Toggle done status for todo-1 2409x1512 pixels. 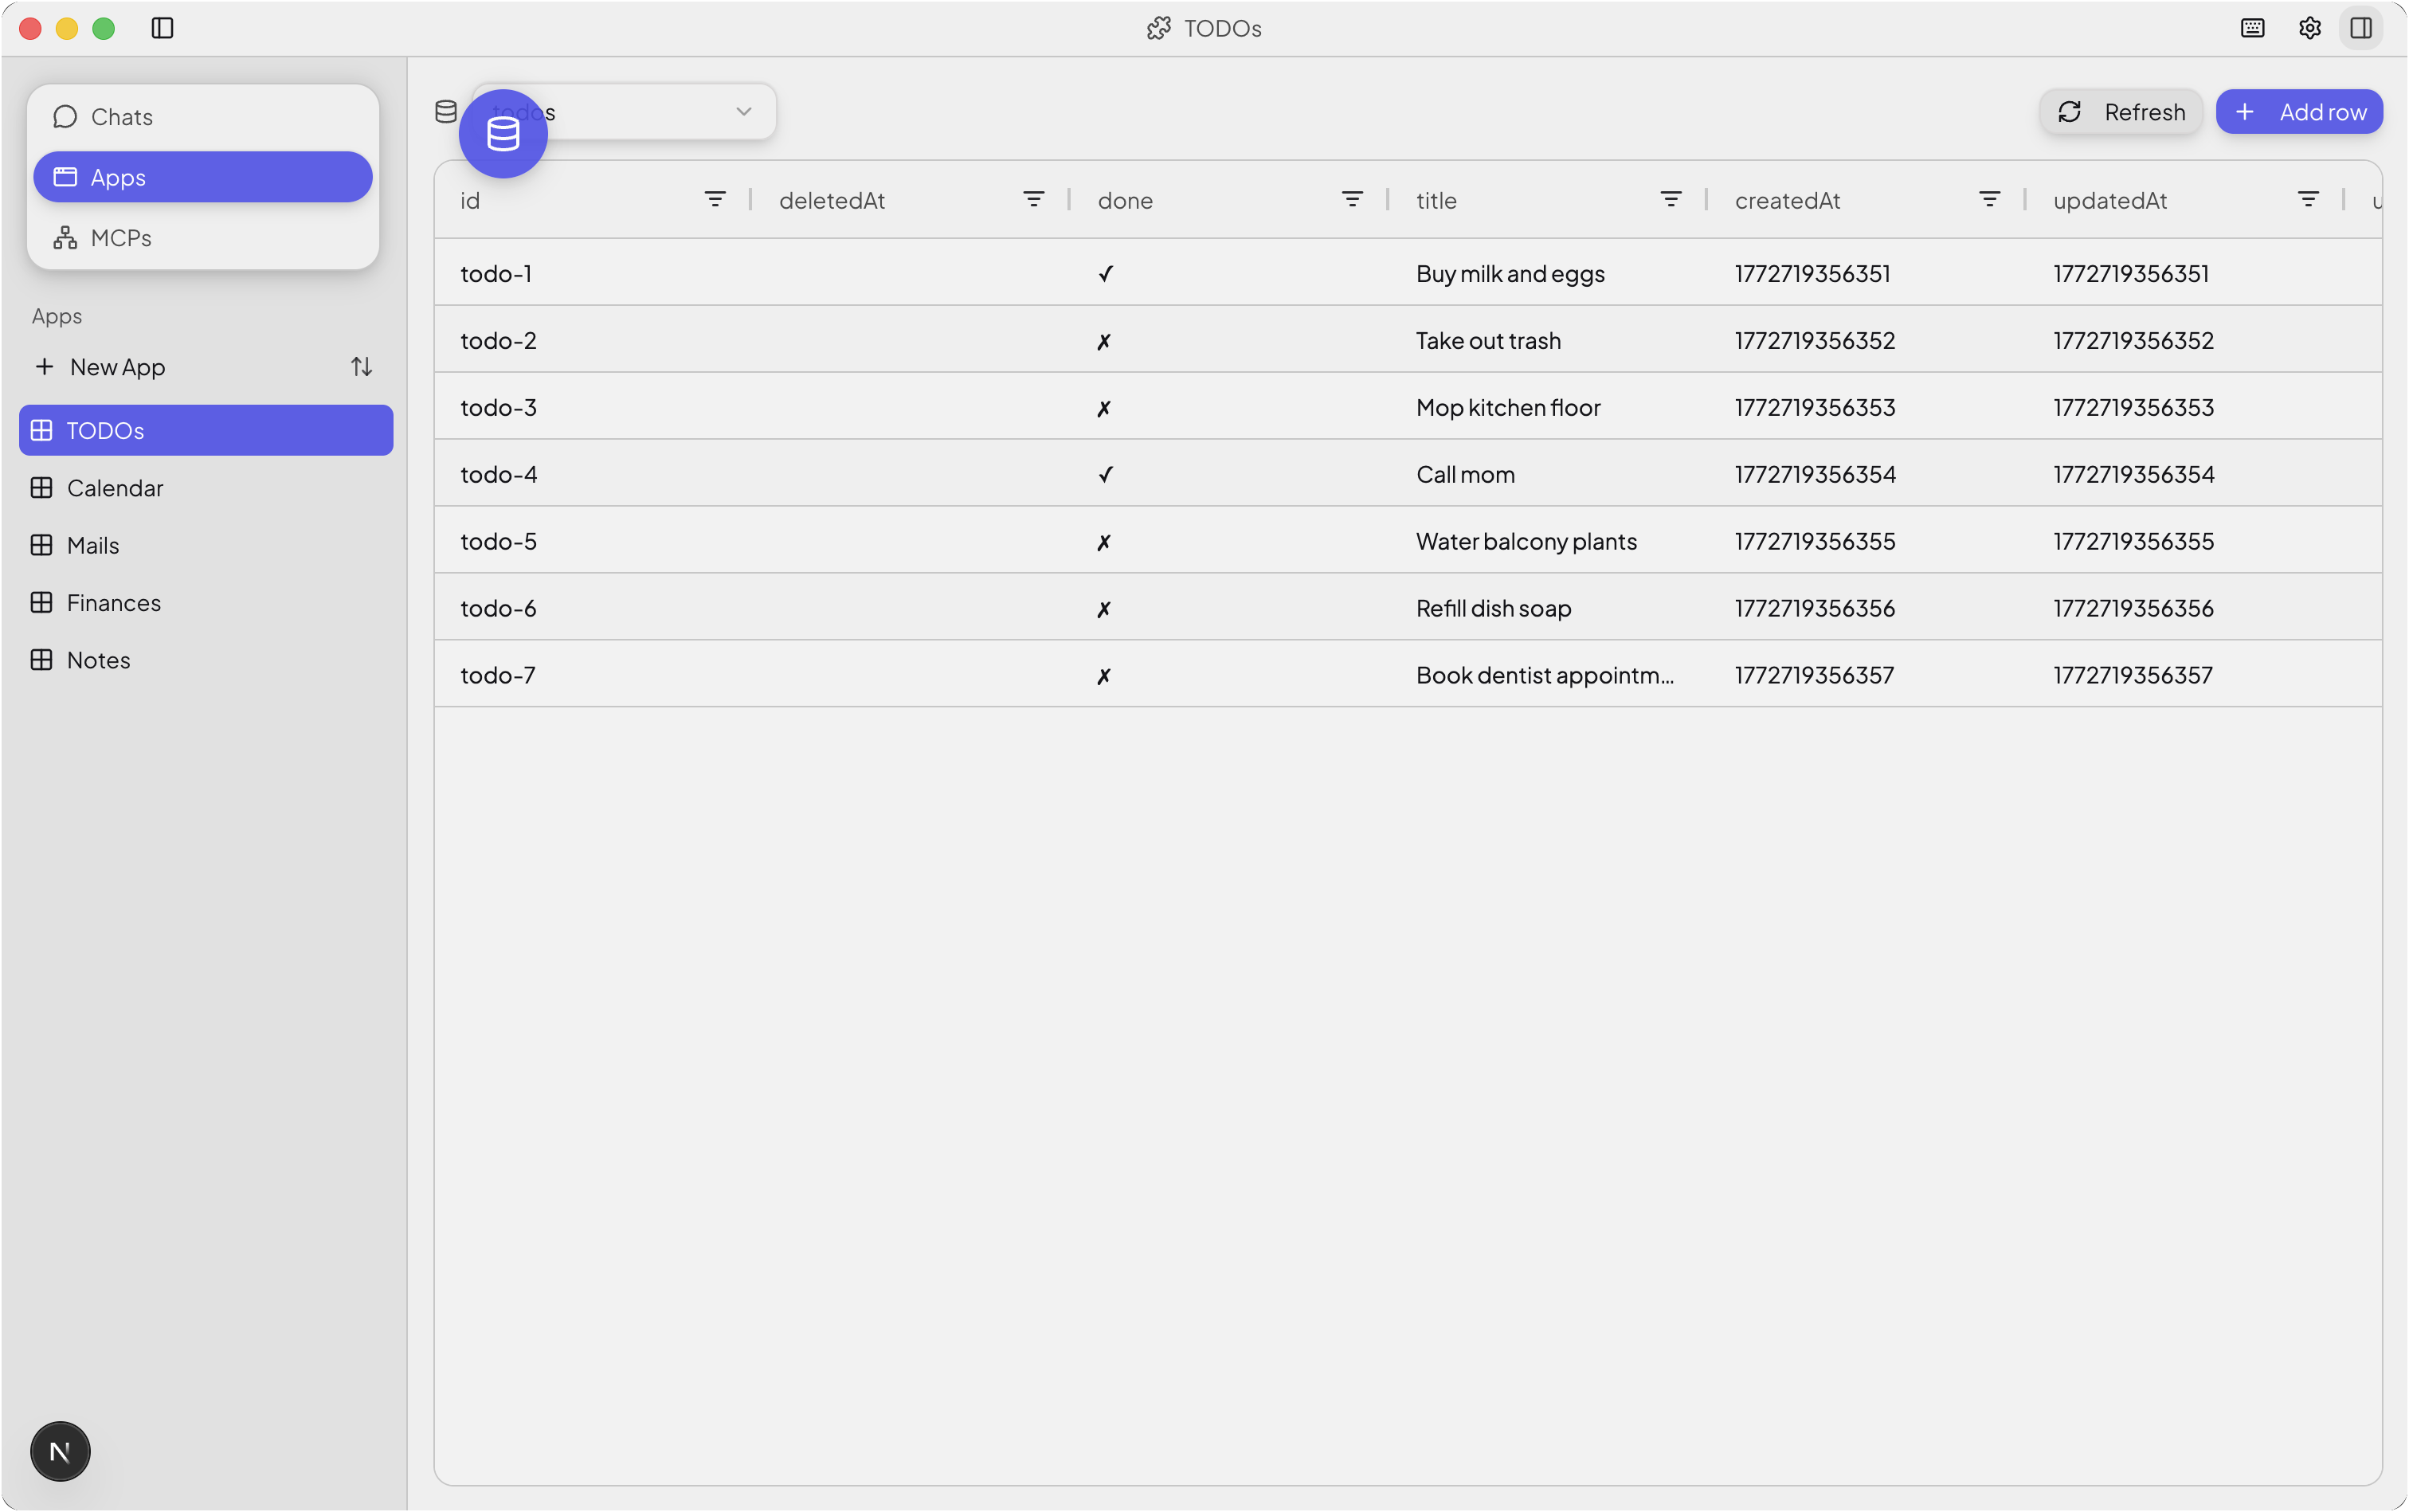pos(1104,273)
